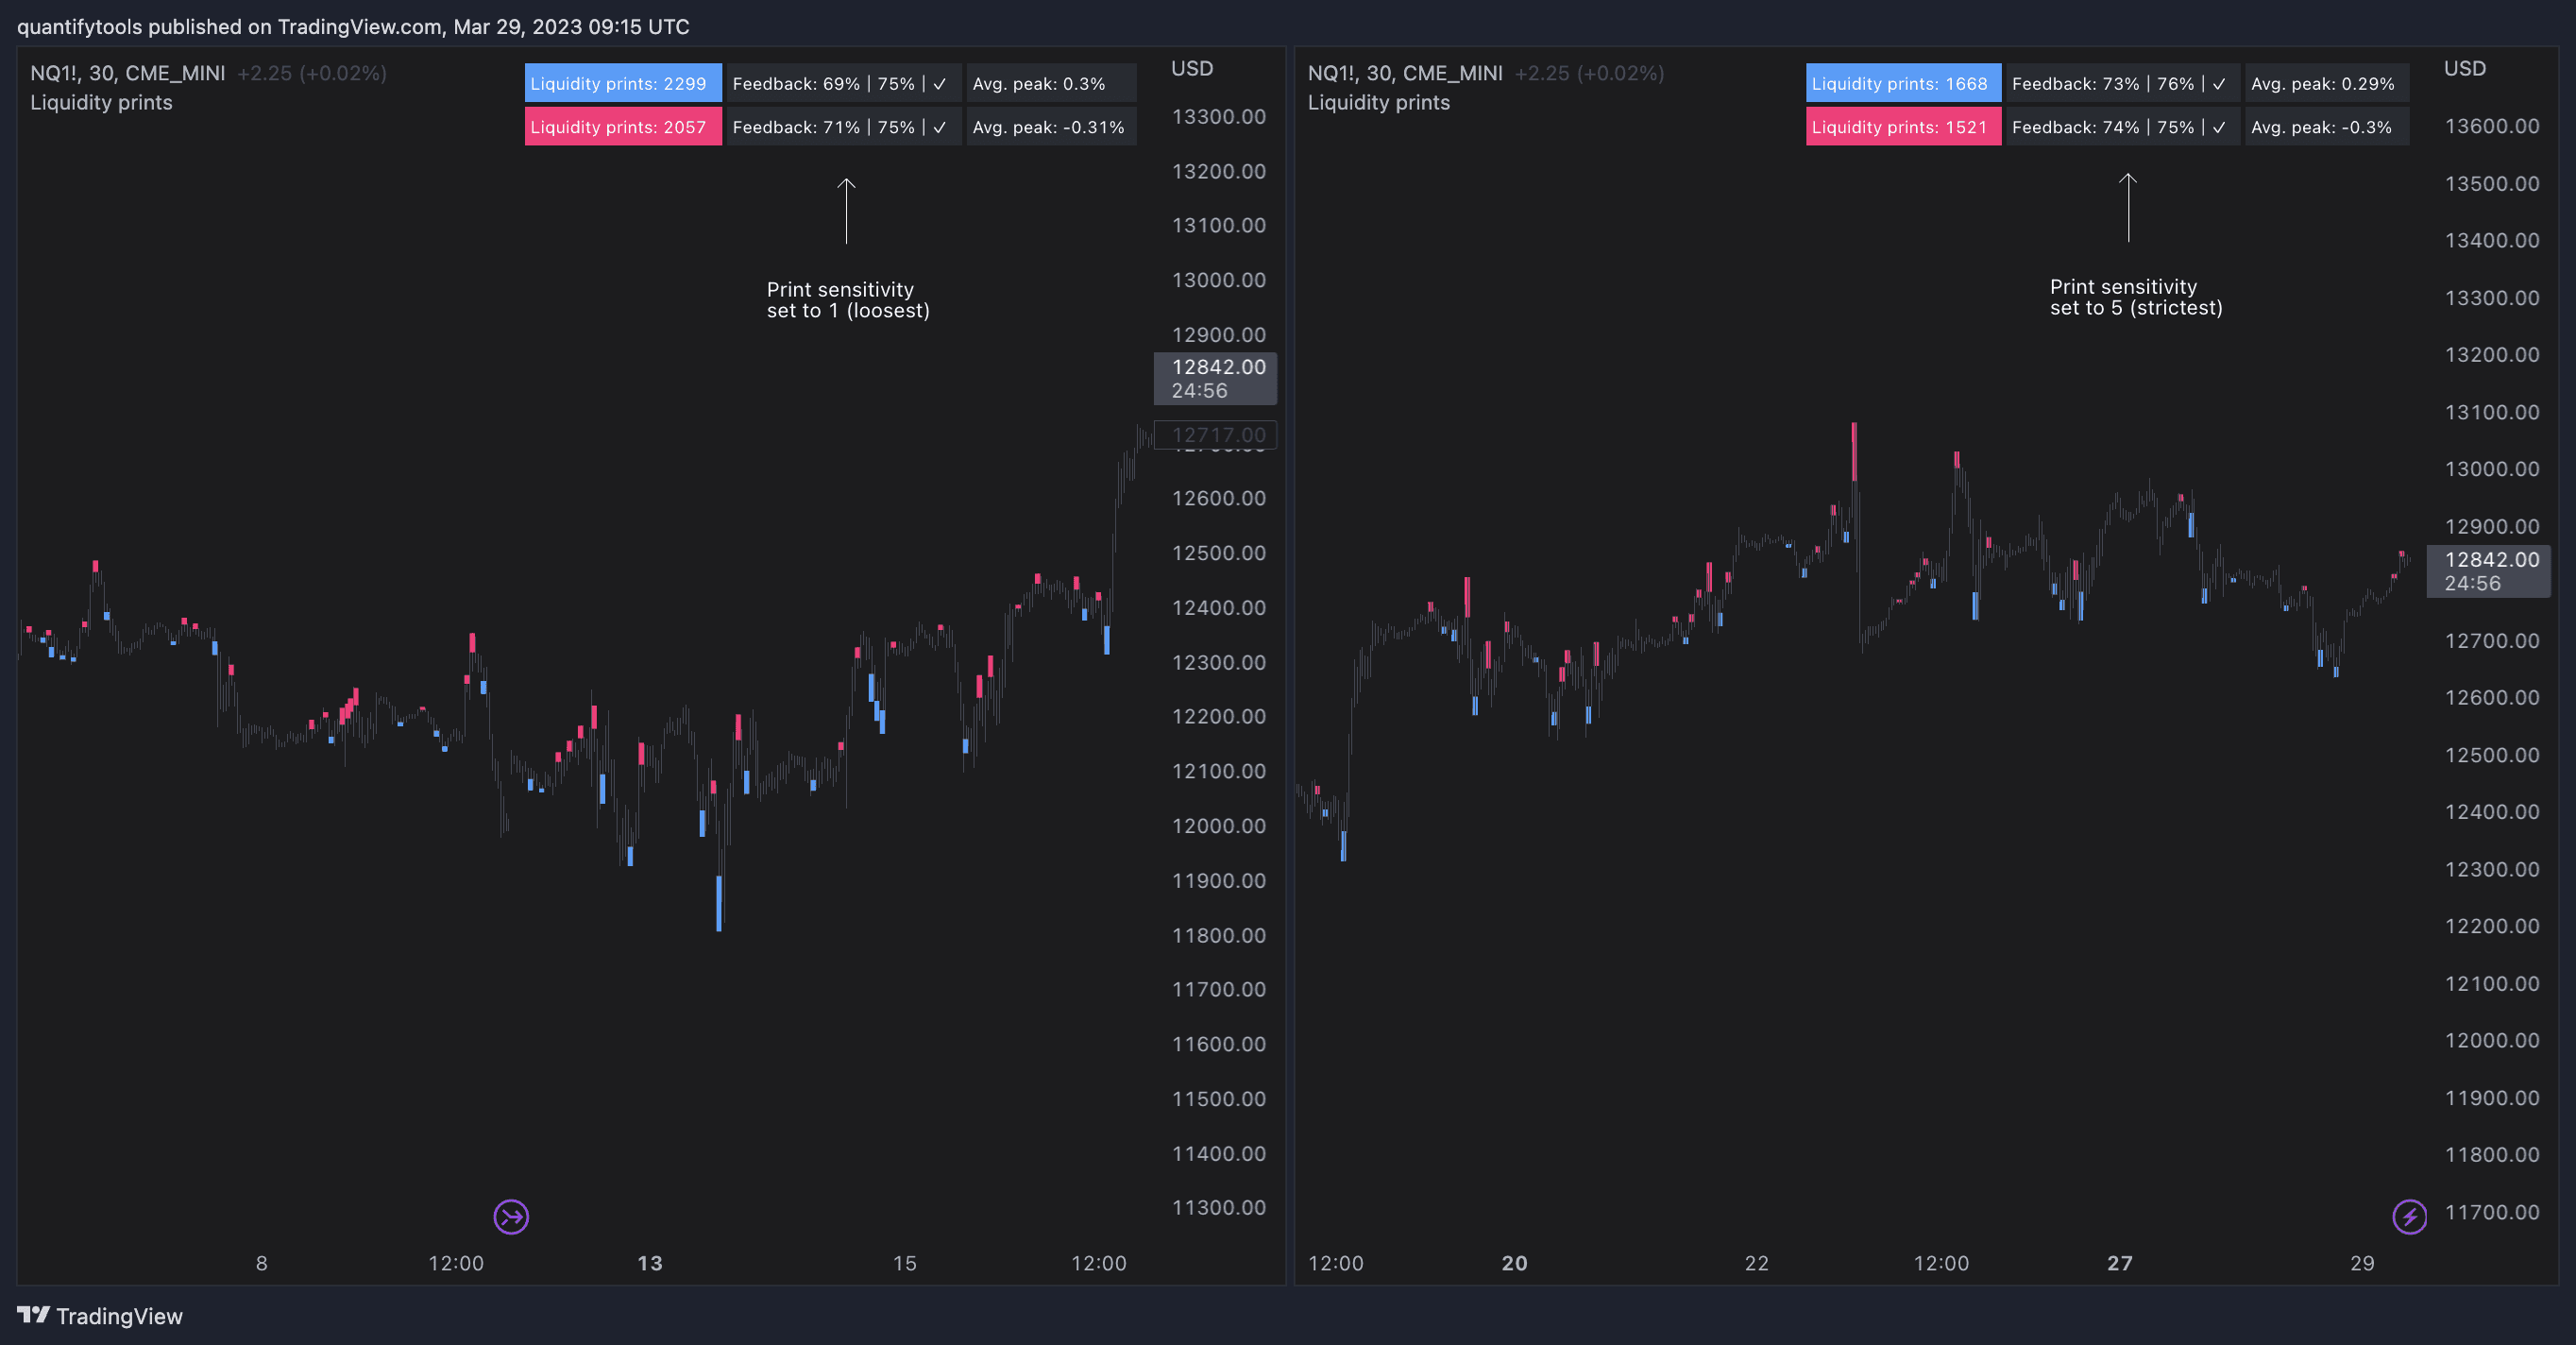Viewport: 2576px width, 1345px height.
Task: Click the checkmark in the 69% | 75% feedback cell
Action: 940,84
